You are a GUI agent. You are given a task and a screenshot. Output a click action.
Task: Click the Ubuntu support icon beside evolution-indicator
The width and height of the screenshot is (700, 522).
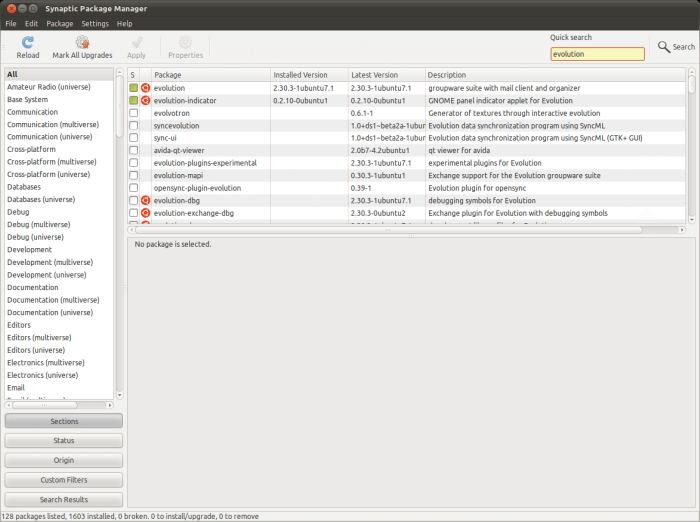[145, 100]
